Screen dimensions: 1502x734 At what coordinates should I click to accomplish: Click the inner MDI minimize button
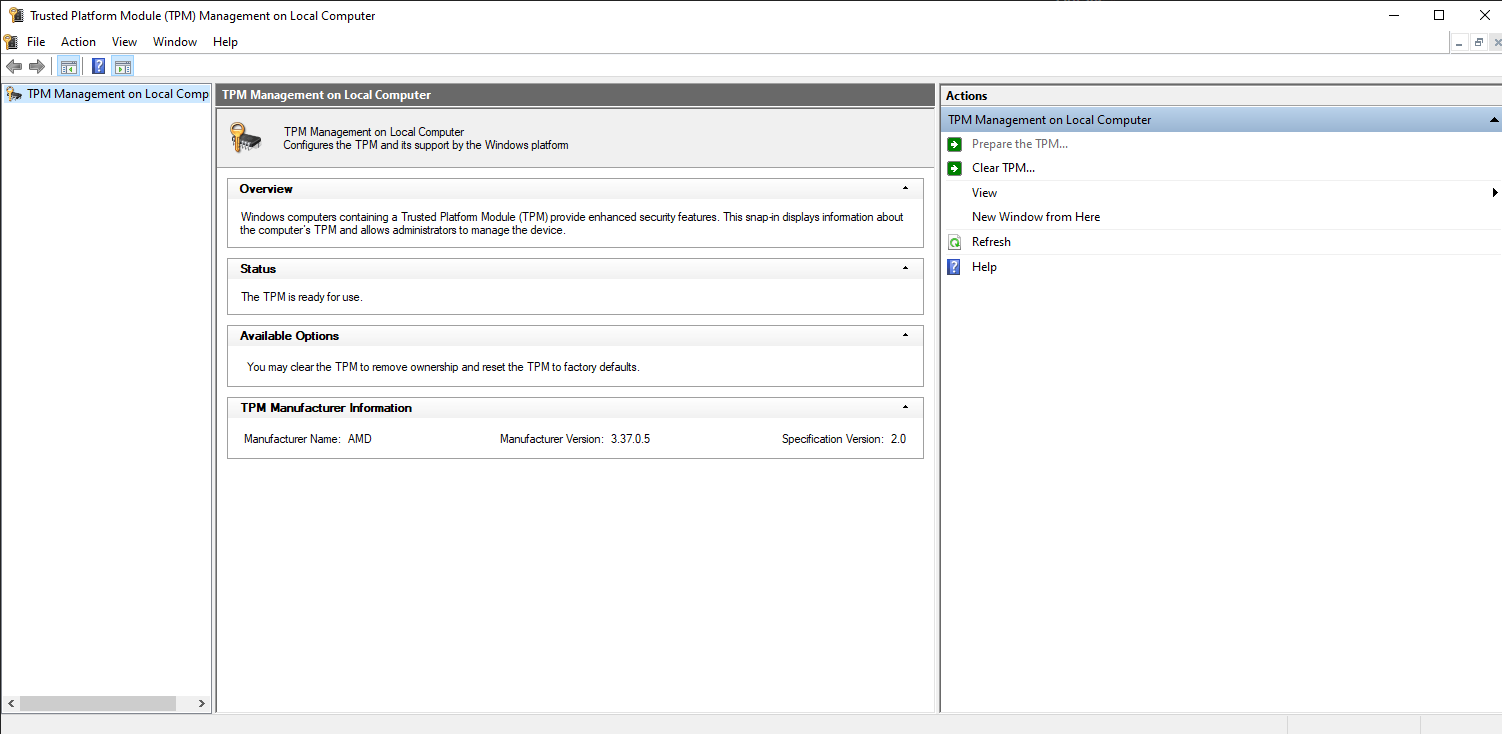(1460, 42)
